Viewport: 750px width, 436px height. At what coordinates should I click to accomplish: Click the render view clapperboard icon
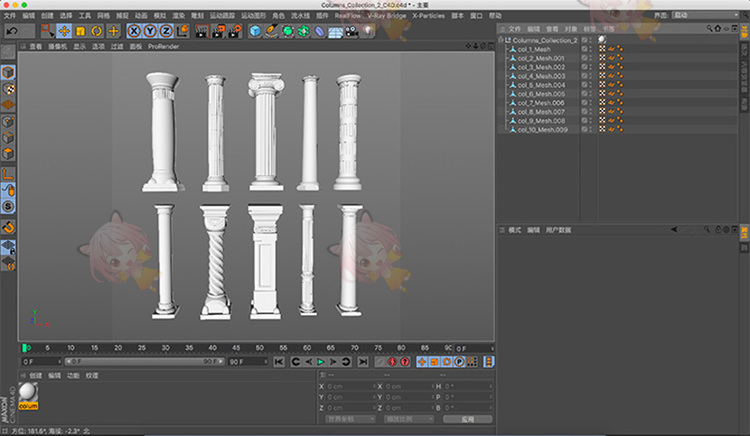click(200, 31)
